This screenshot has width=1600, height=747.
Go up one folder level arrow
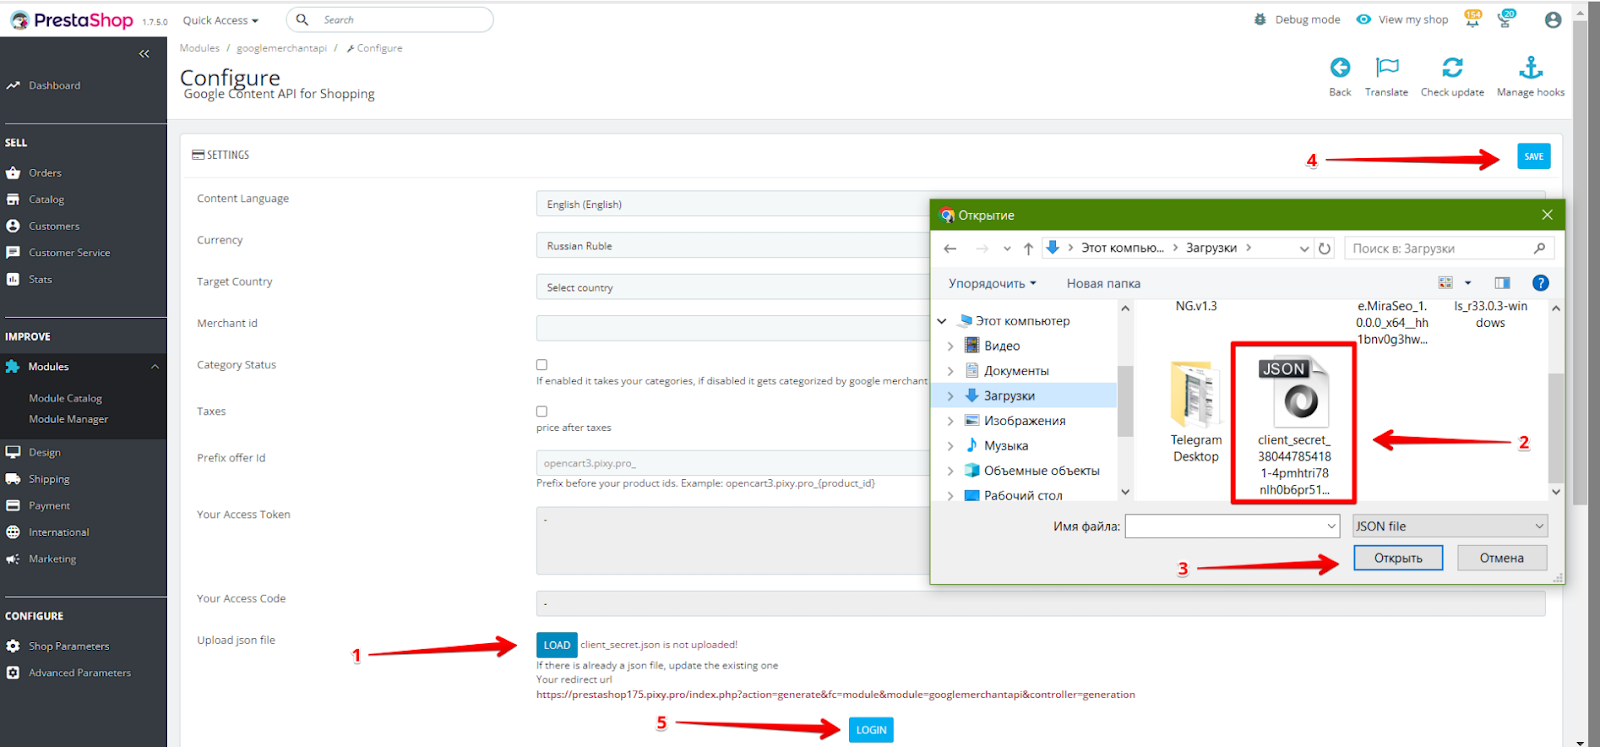[1028, 248]
